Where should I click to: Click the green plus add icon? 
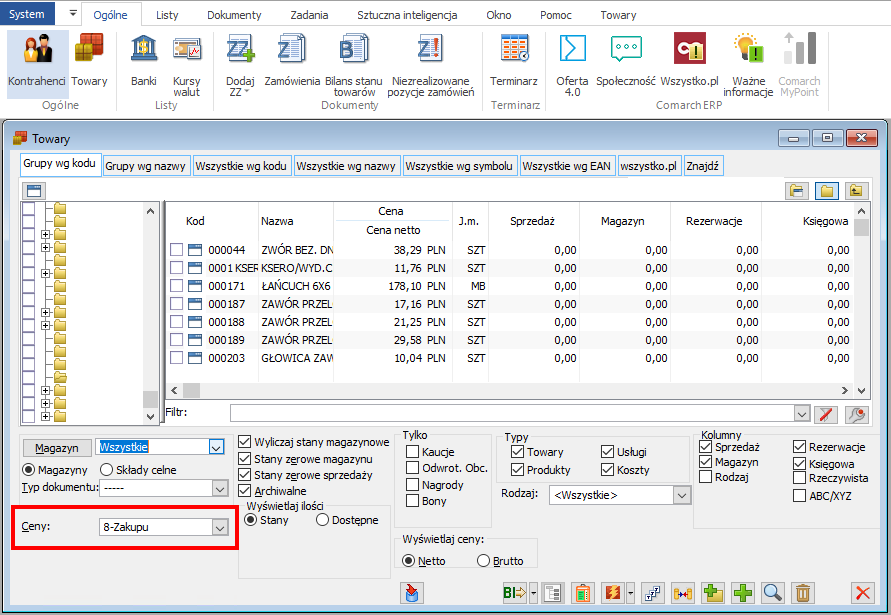pyautogui.click(x=743, y=592)
